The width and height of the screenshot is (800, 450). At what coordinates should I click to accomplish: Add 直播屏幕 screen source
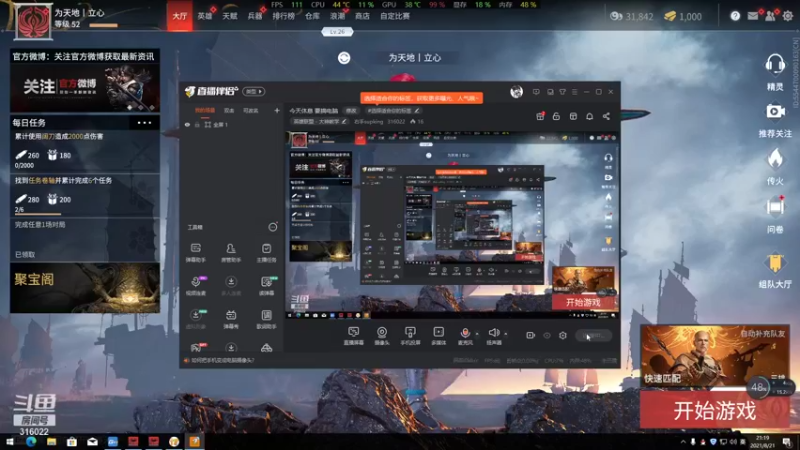354,336
